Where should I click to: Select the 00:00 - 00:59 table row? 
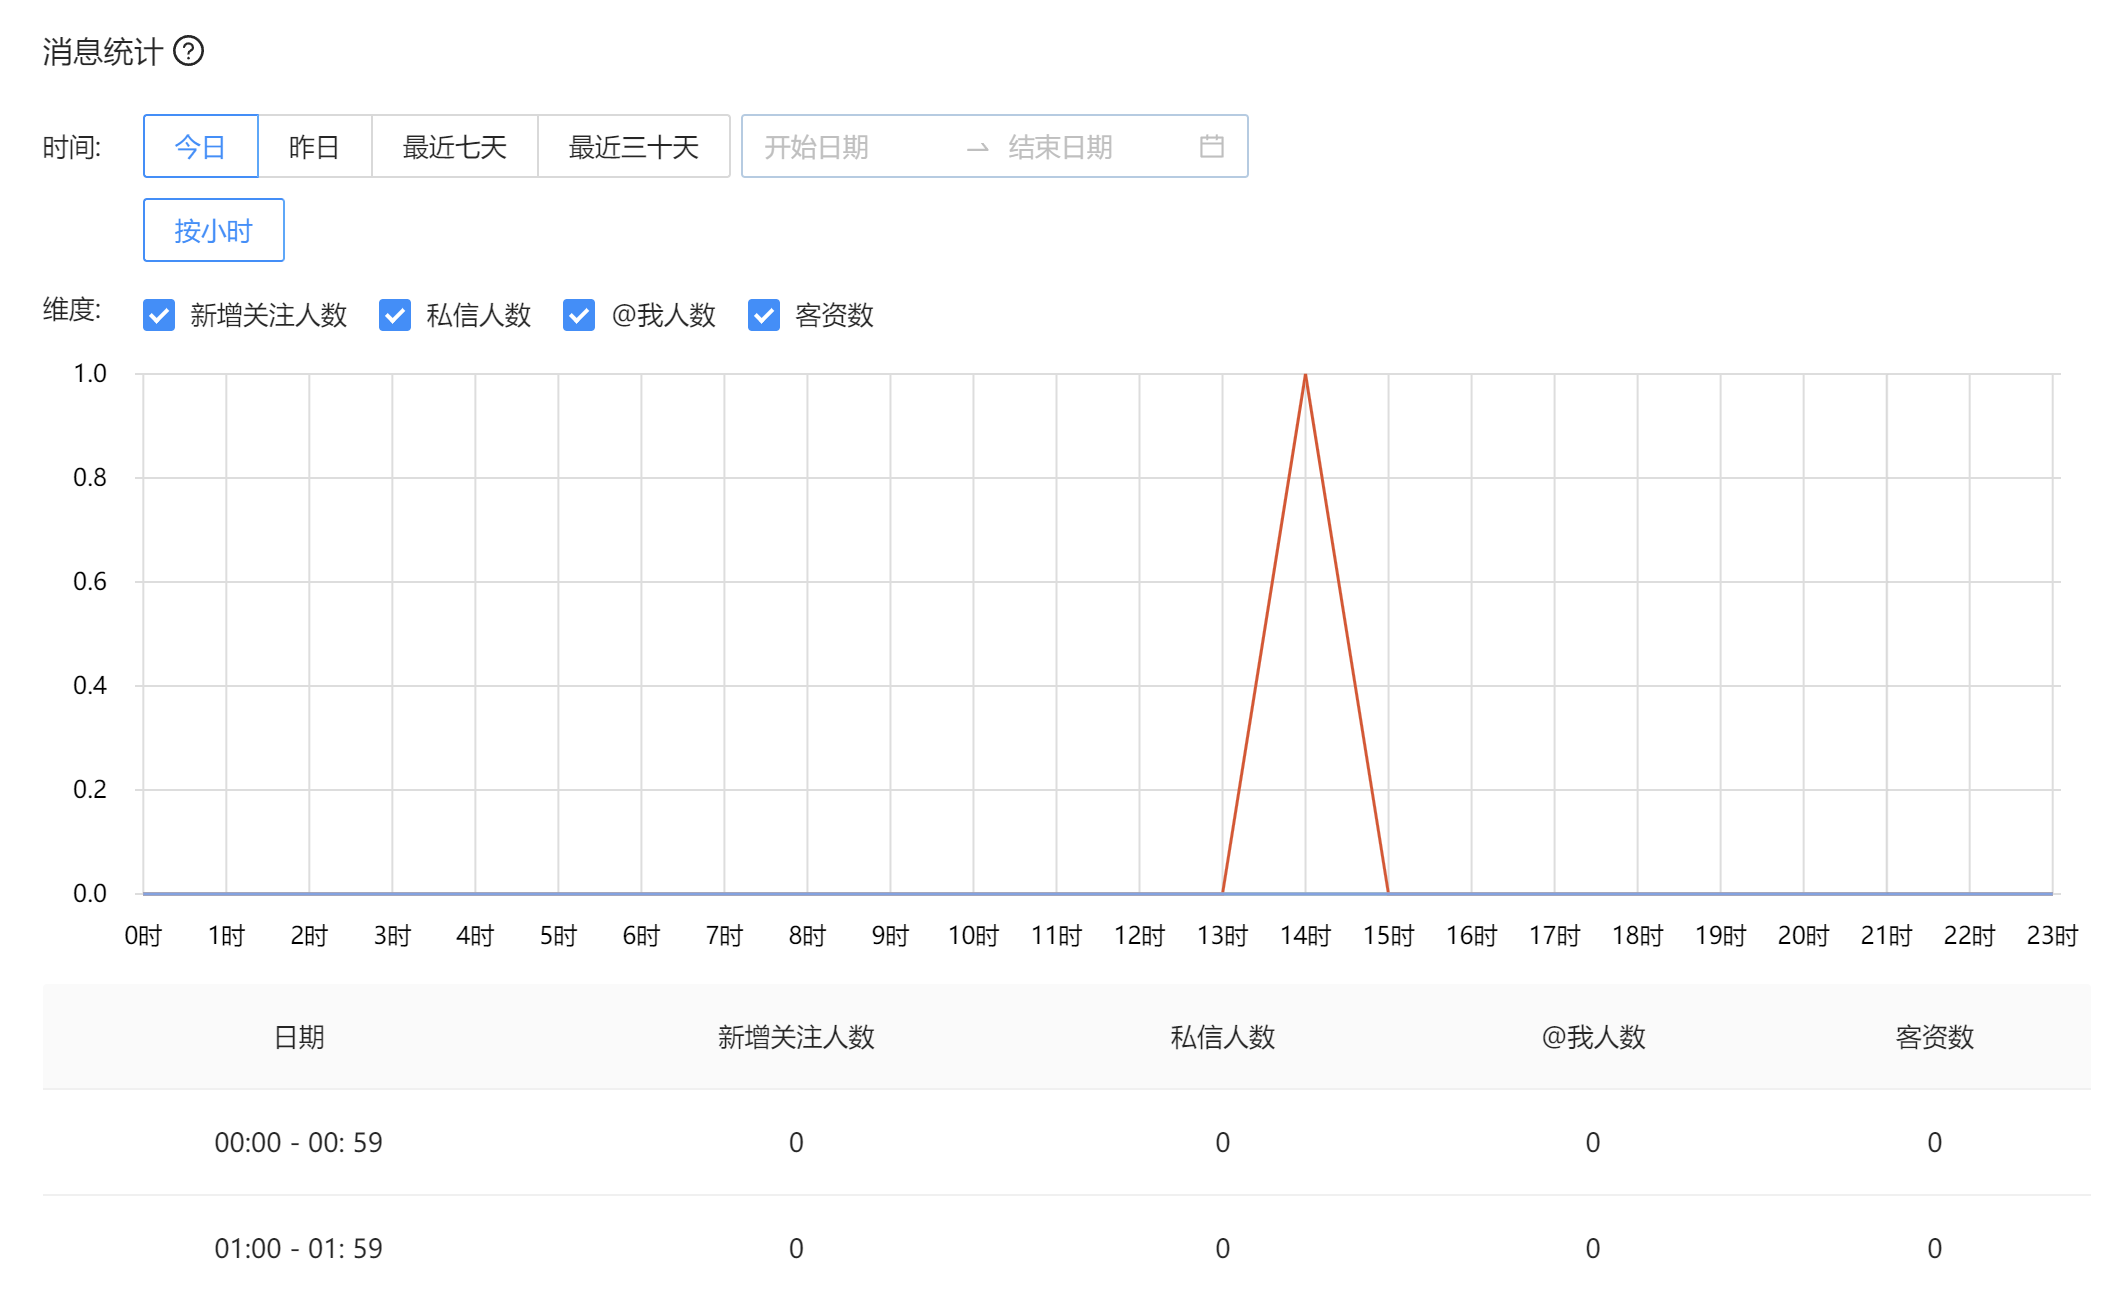pos(298,1142)
